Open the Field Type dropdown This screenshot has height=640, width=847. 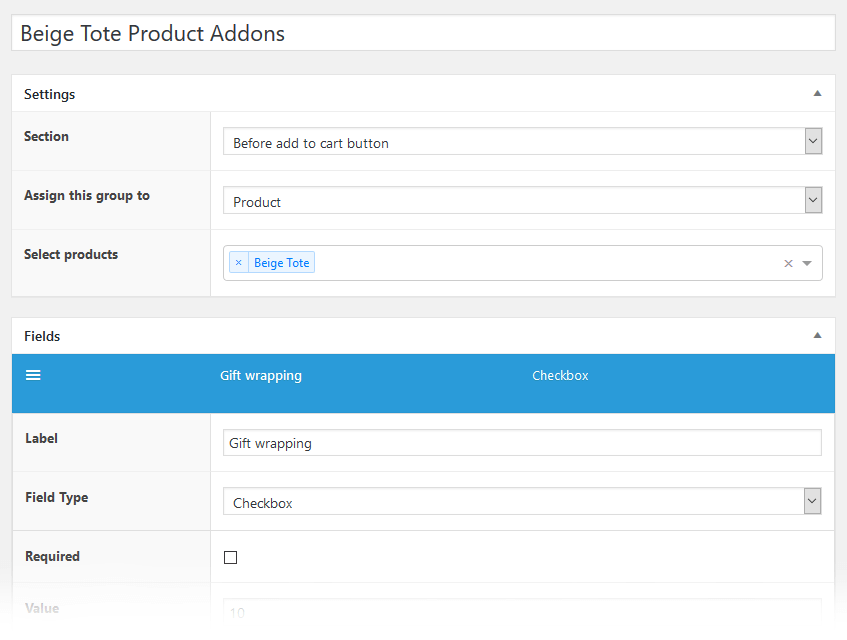coord(522,501)
